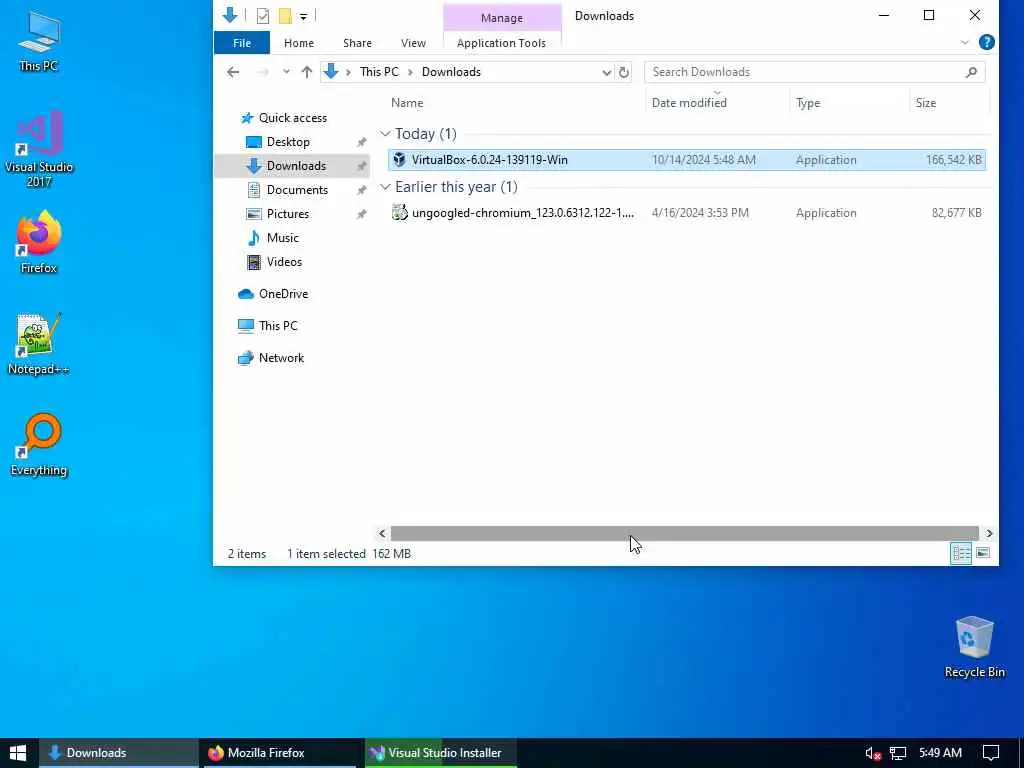Switch to Visual Studio Installer taskbar button

440,753
